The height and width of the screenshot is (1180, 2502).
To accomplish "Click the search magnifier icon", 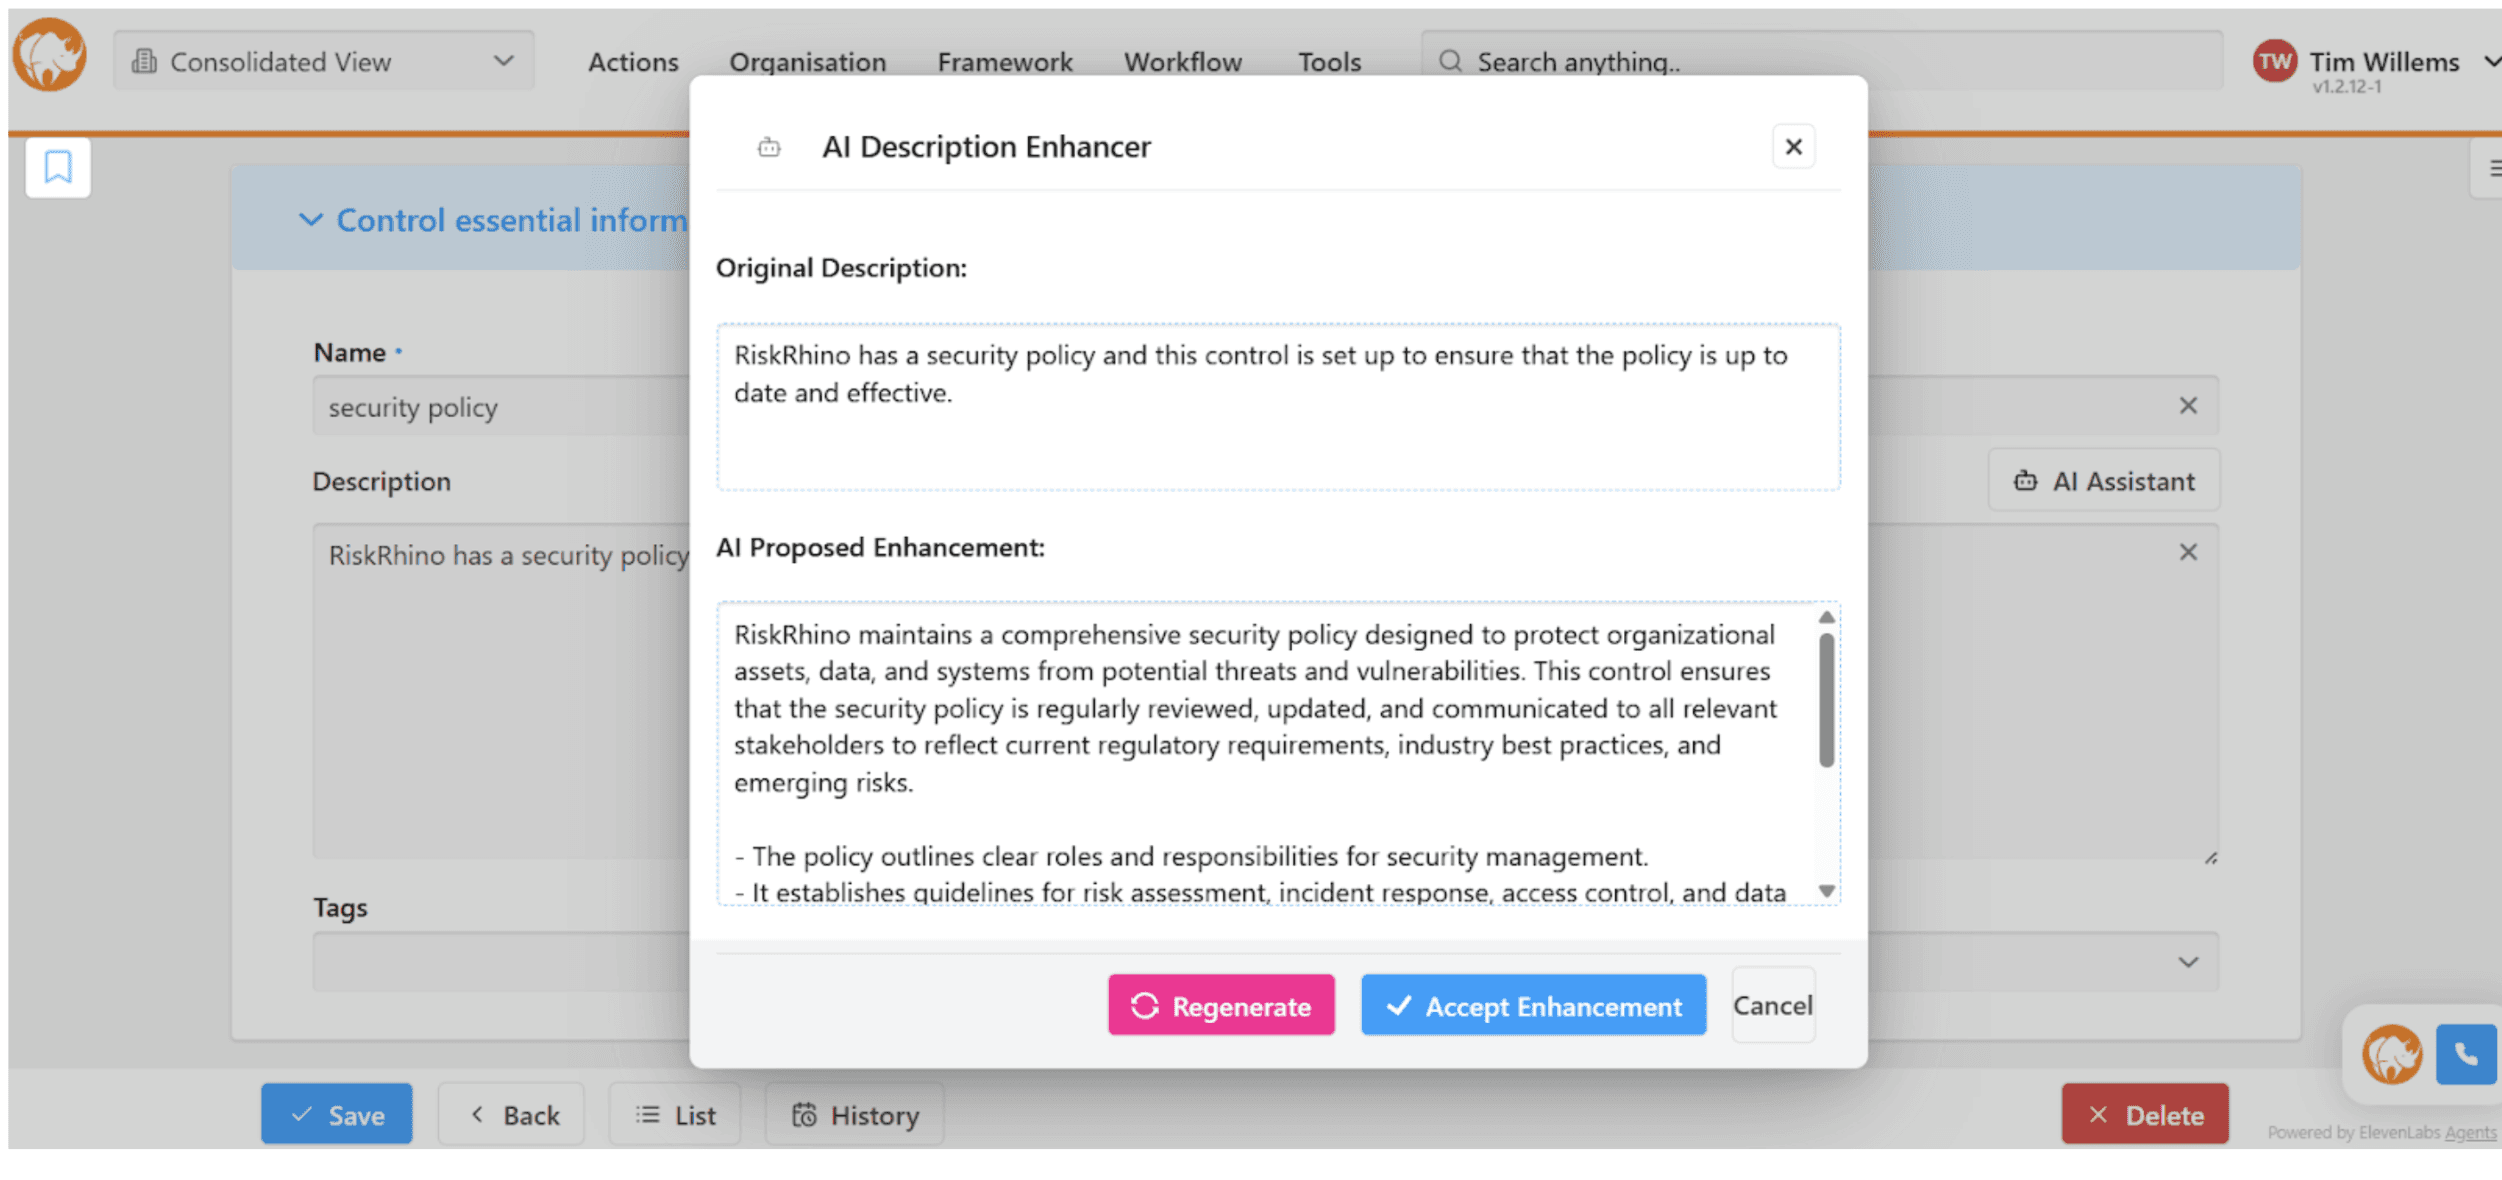I will point(1450,62).
